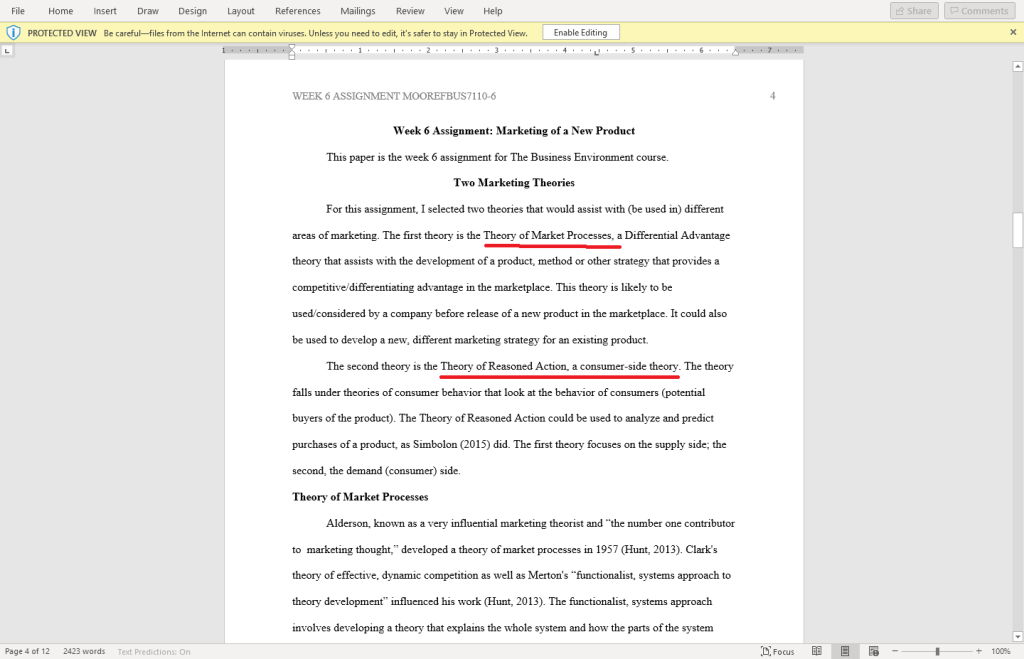Open the File menu

point(18,11)
